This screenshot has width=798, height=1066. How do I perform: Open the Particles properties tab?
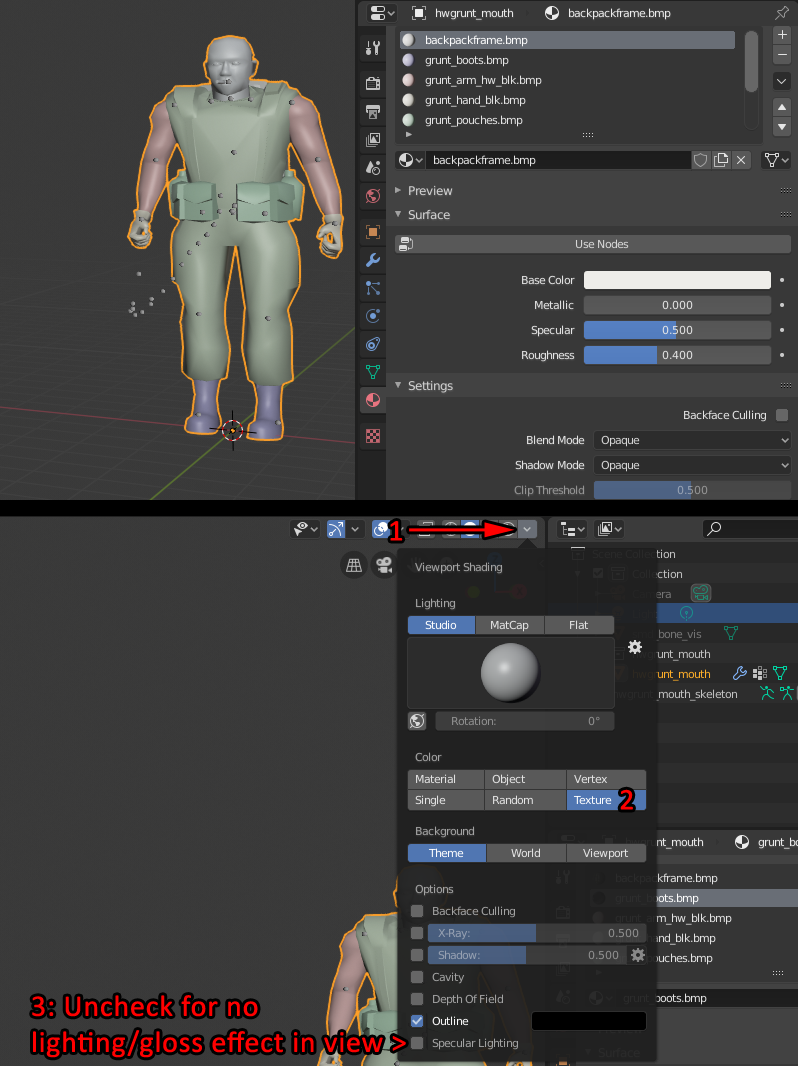pos(372,288)
